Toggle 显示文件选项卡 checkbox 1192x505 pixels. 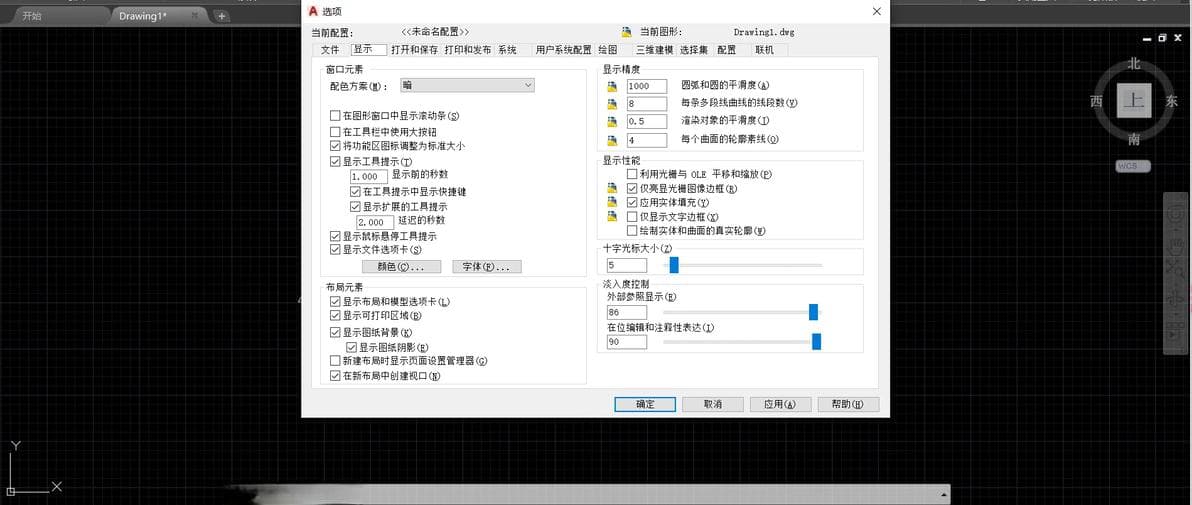pos(335,249)
